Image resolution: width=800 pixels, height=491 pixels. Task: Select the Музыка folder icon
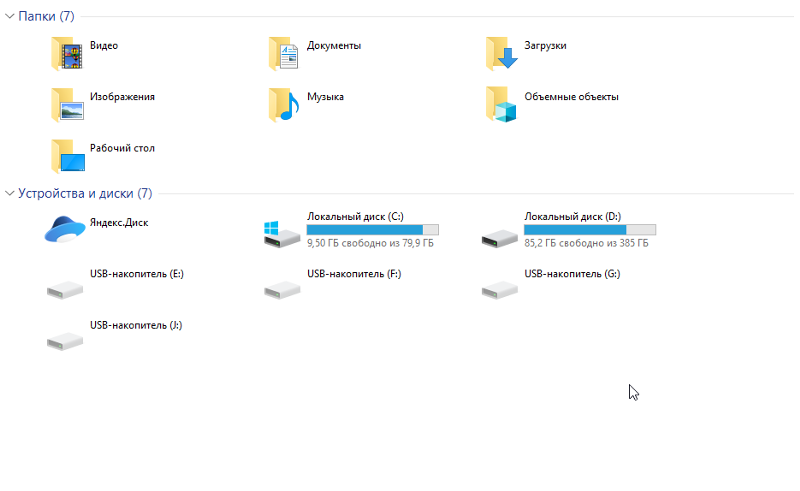(284, 105)
